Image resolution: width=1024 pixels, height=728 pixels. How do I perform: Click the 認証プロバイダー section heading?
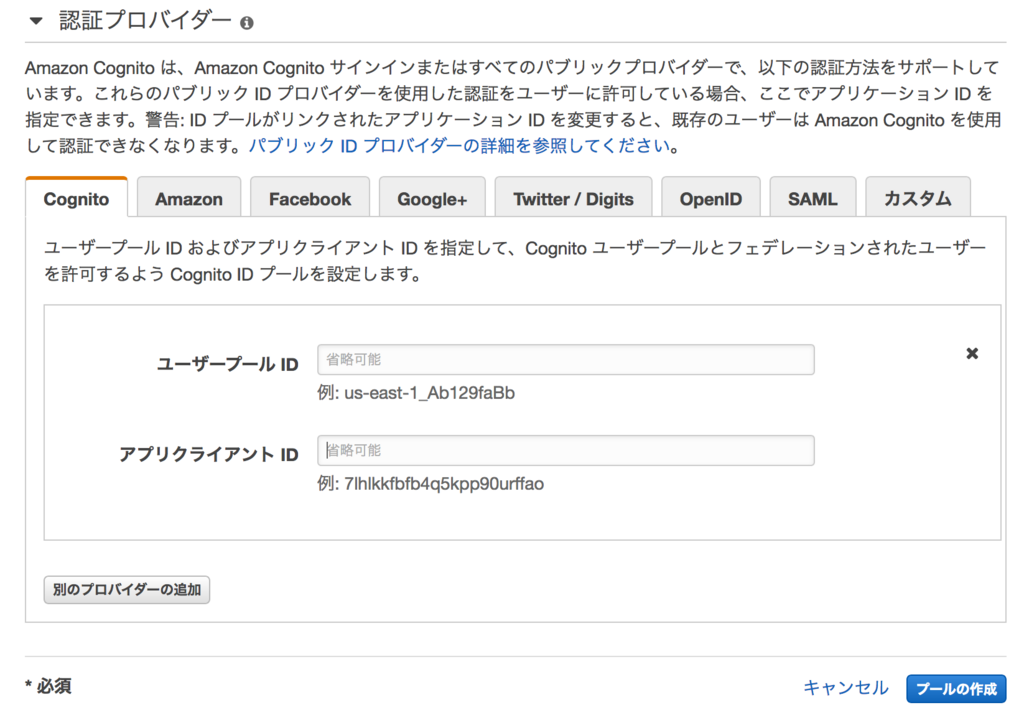click(145, 21)
